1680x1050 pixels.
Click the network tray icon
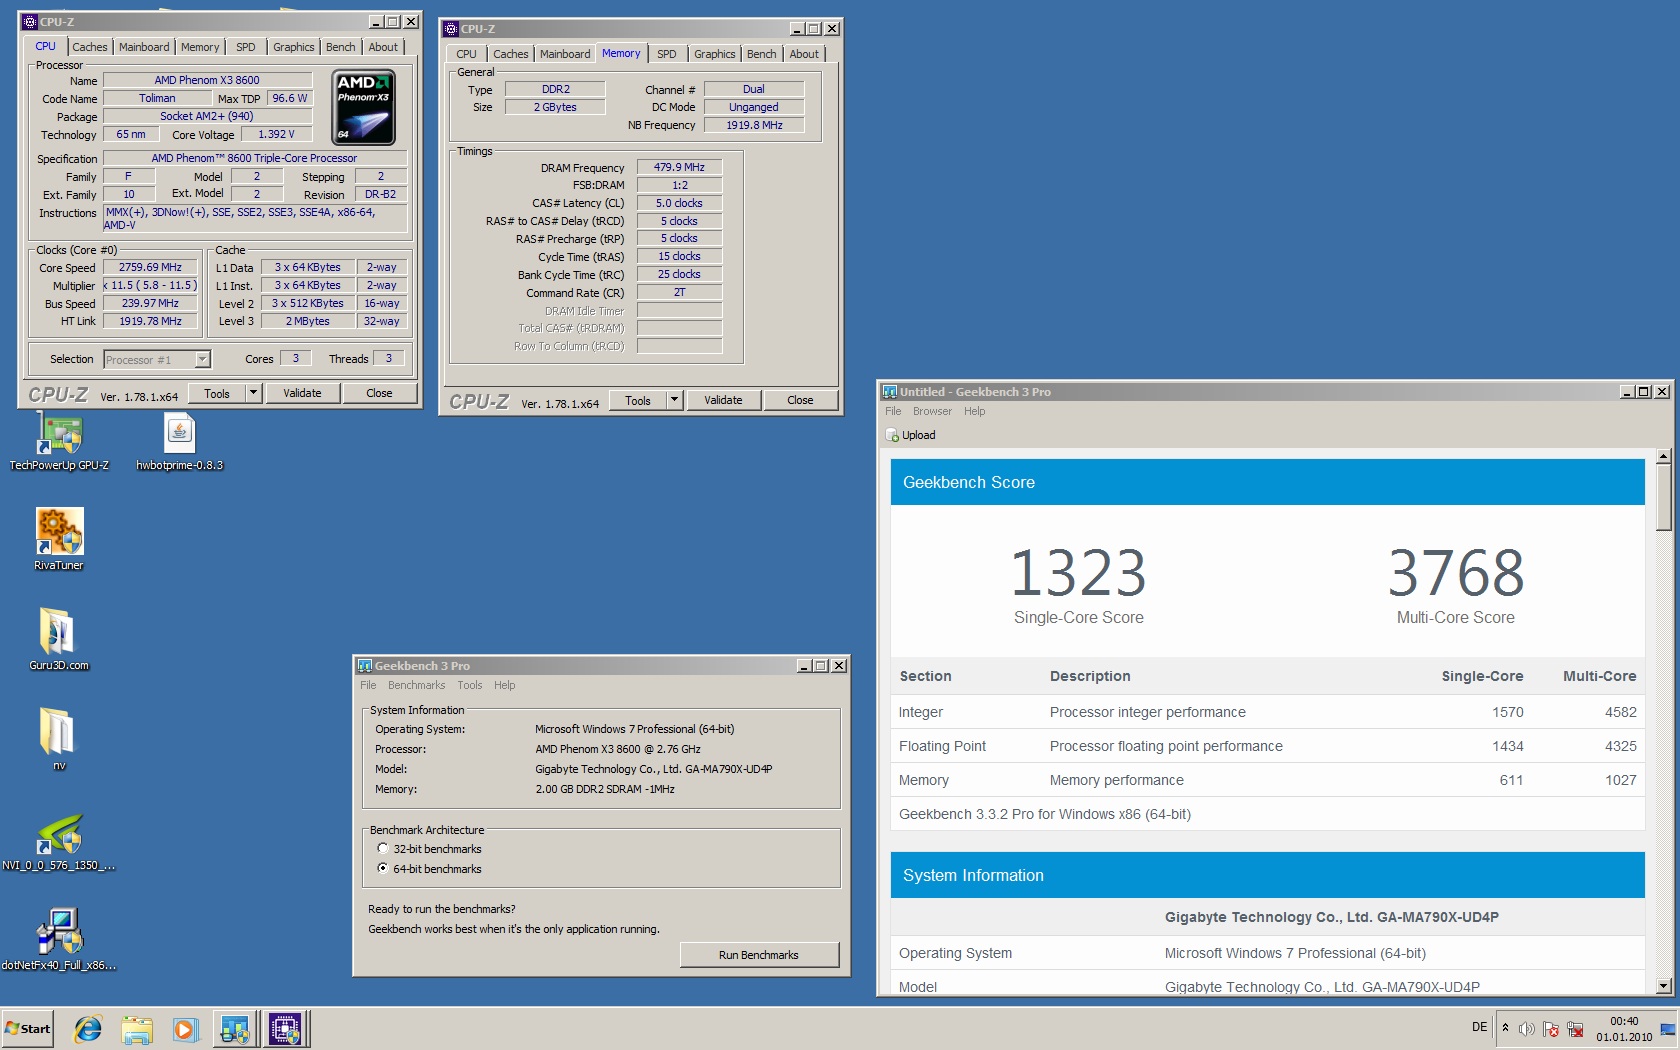tap(1575, 1029)
